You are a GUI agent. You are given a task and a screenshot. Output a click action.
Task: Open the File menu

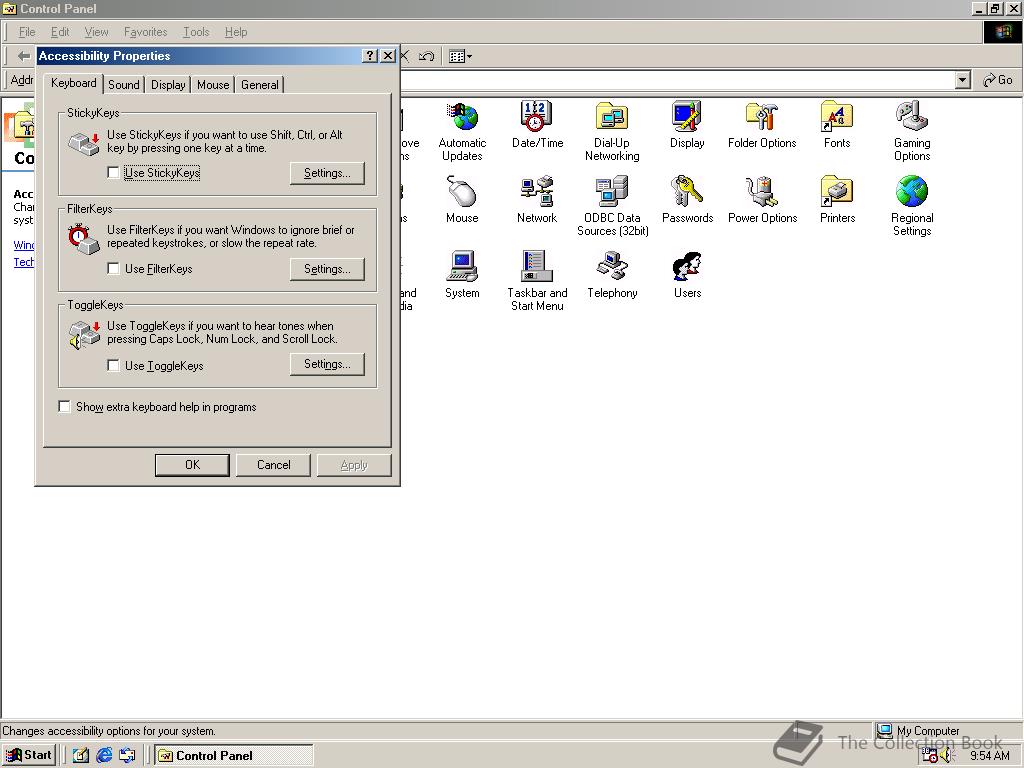[x=27, y=32]
